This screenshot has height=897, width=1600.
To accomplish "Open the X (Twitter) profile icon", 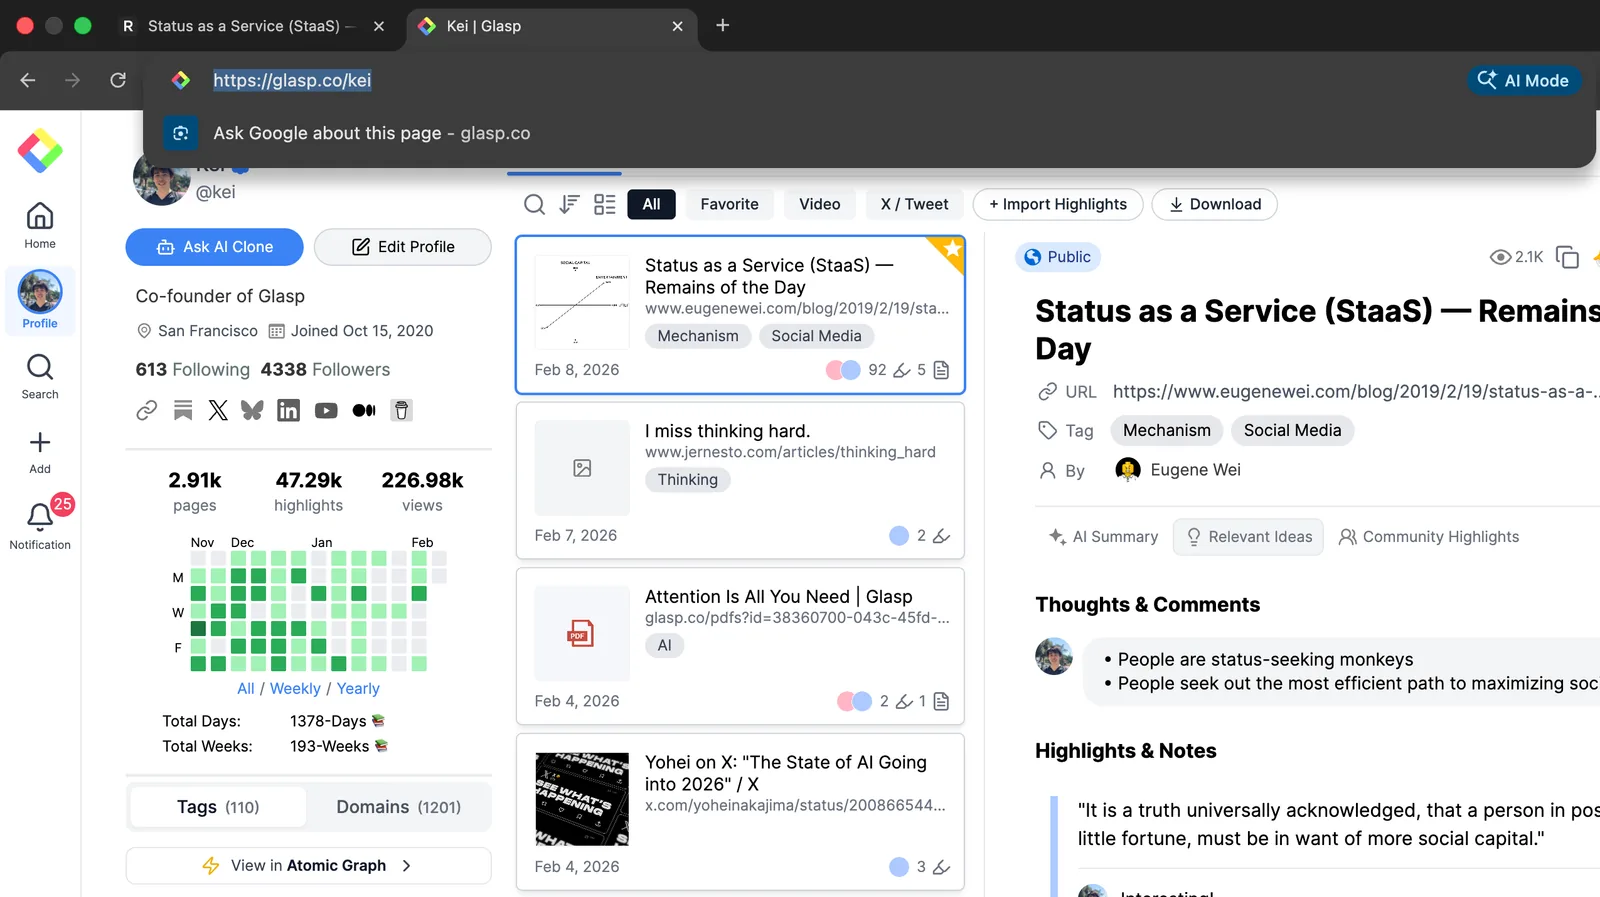I will (x=218, y=410).
